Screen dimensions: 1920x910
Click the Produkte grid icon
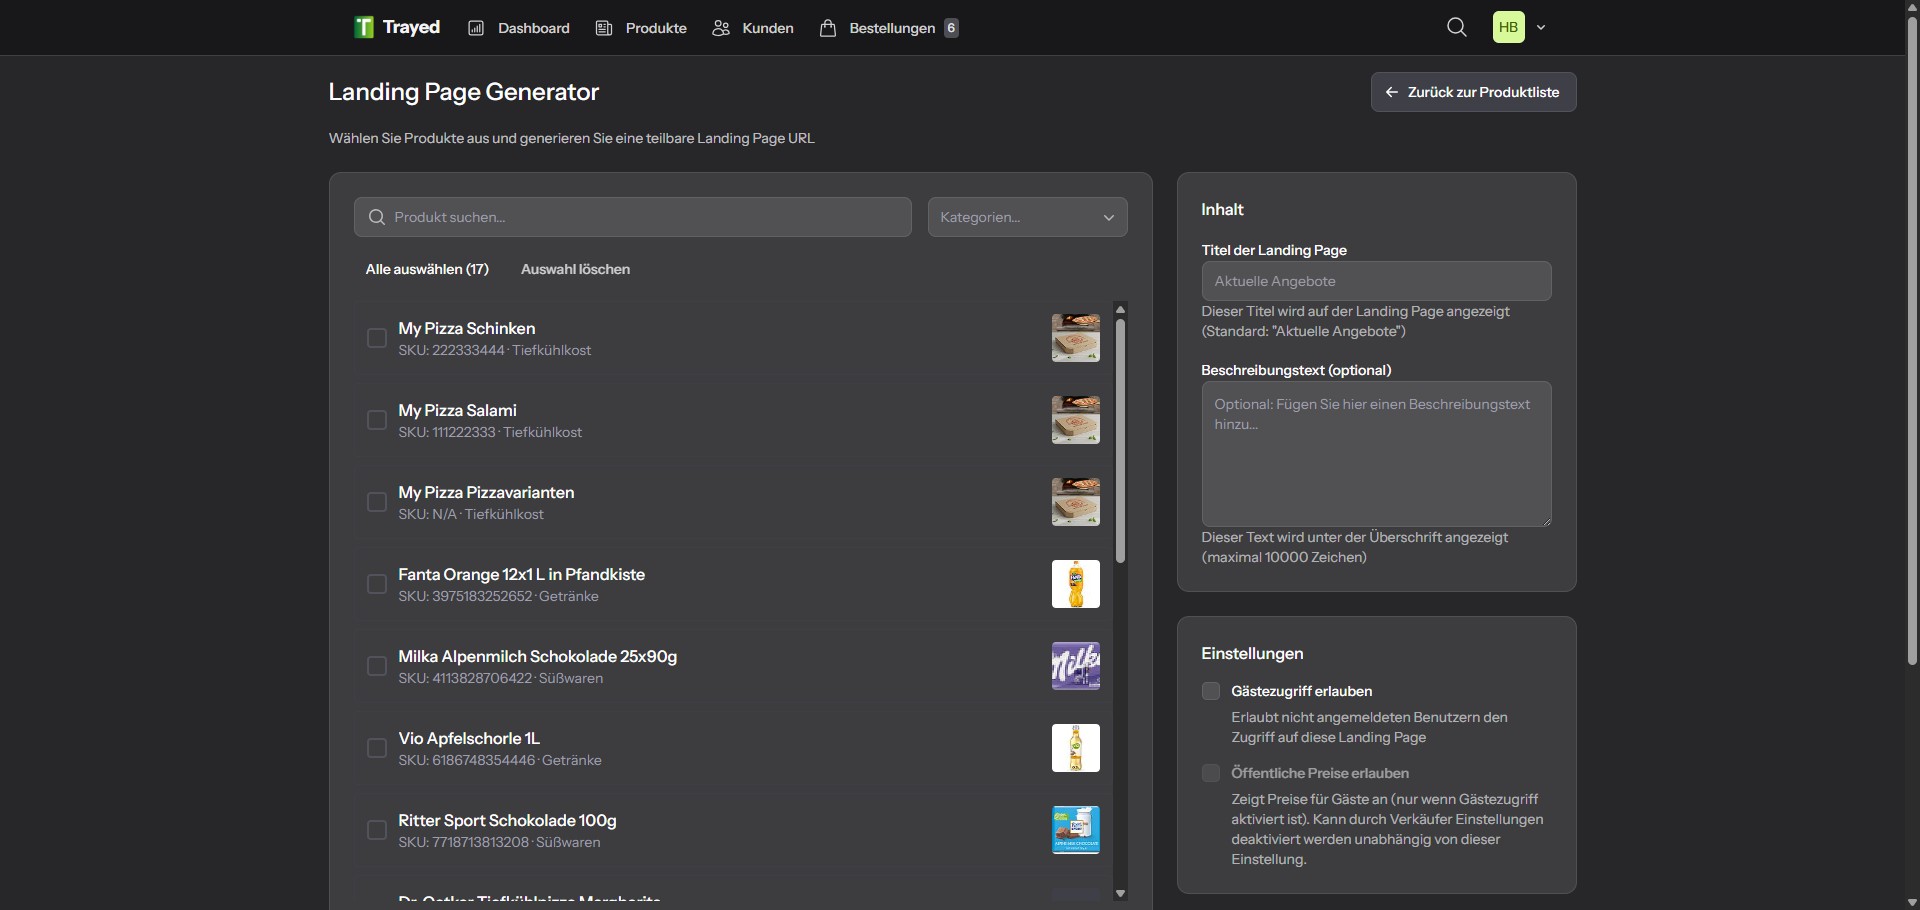606,27
